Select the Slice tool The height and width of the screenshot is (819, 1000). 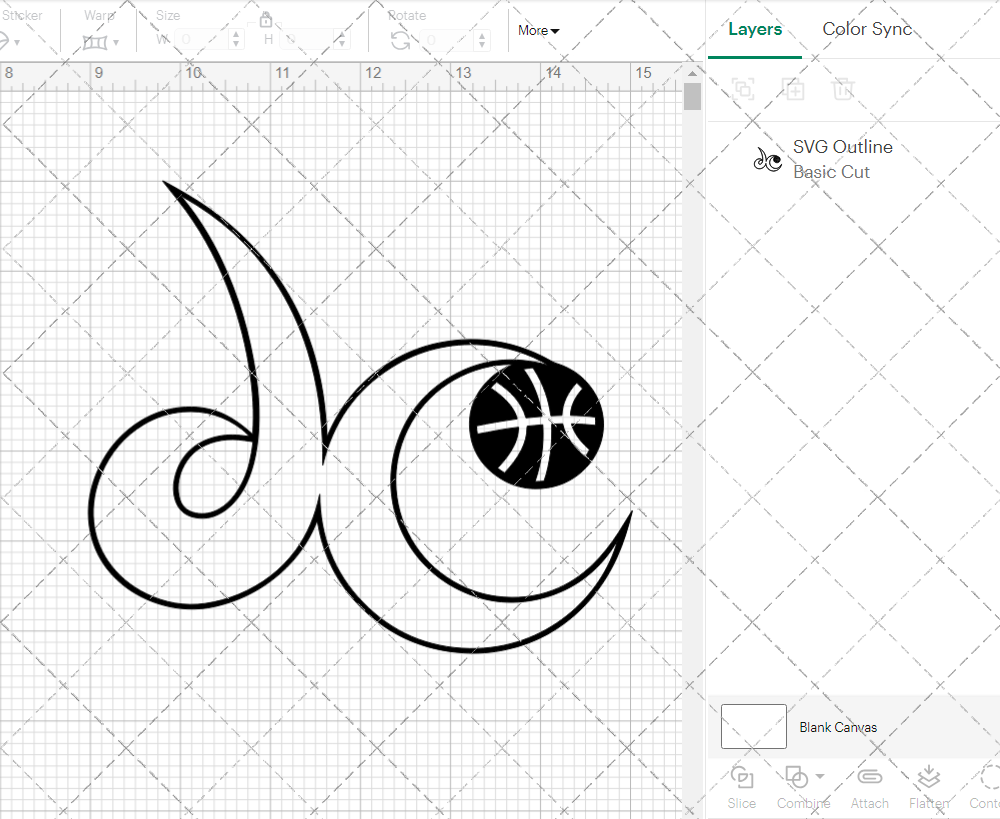pyautogui.click(x=741, y=787)
